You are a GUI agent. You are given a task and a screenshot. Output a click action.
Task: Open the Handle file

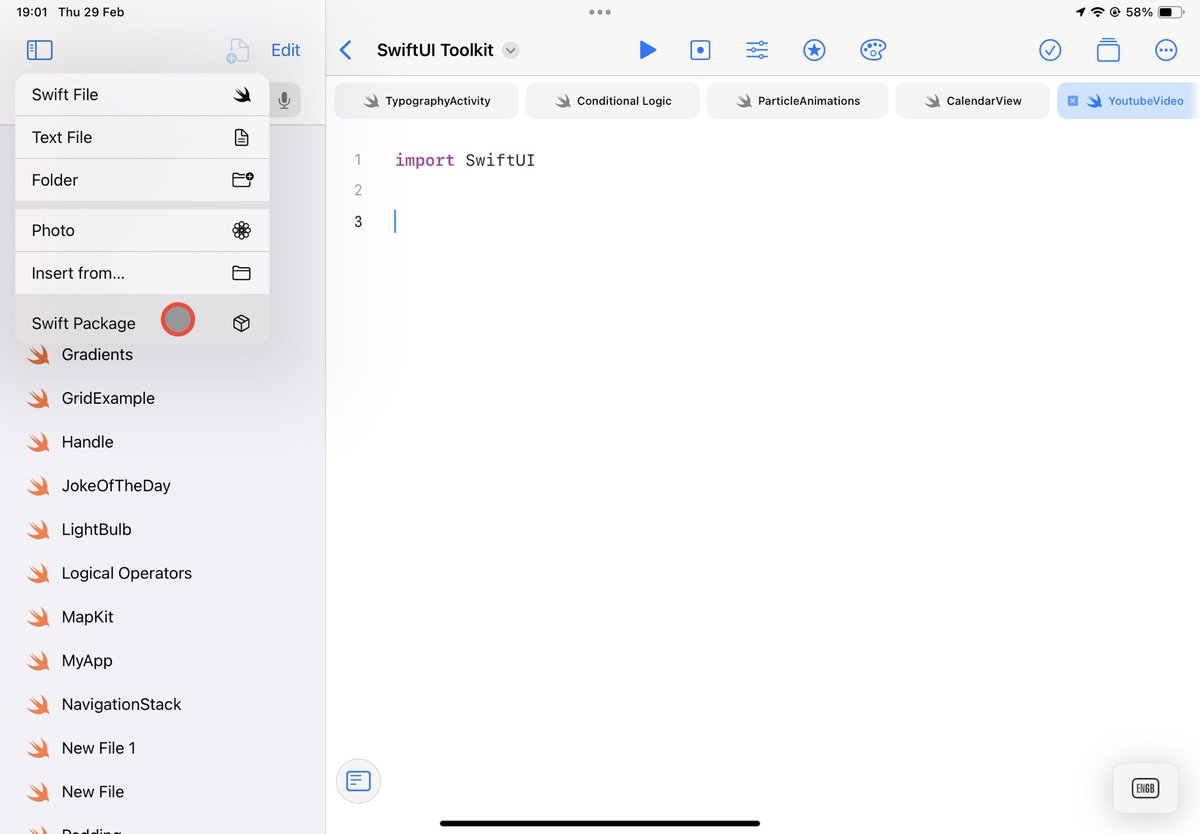[87, 442]
